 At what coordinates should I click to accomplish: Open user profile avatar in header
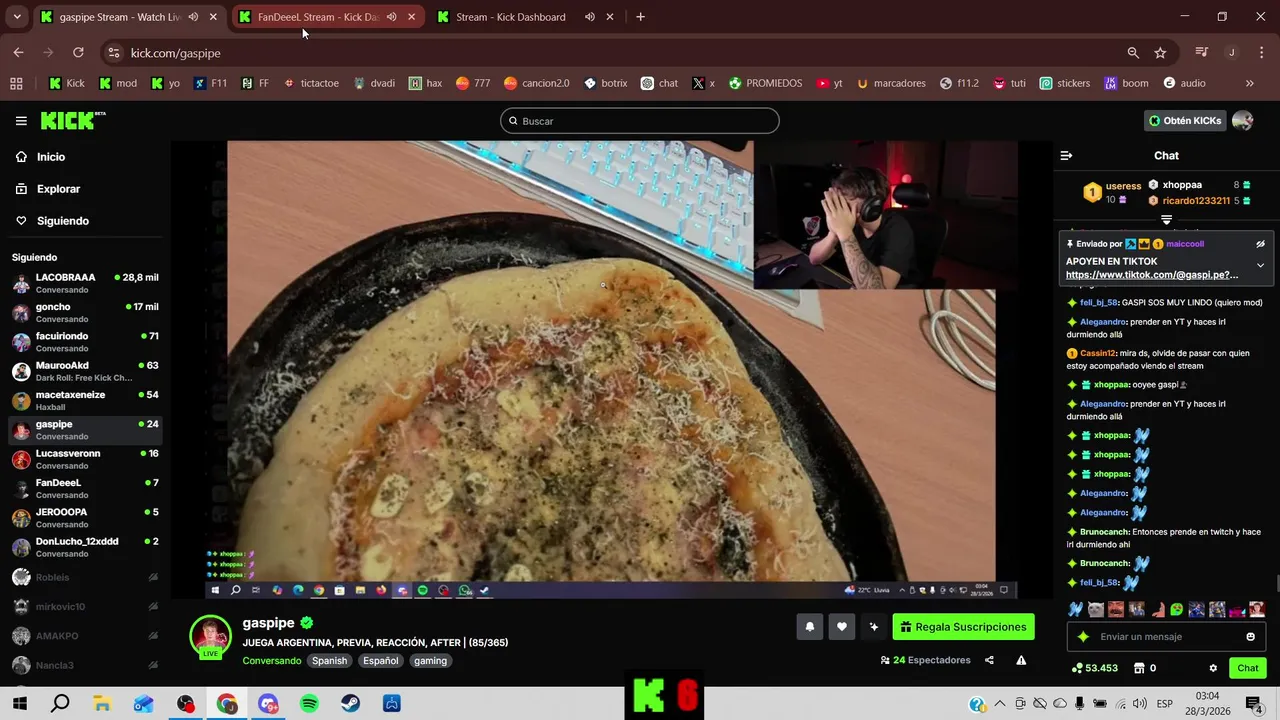click(x=1243, y=121)
